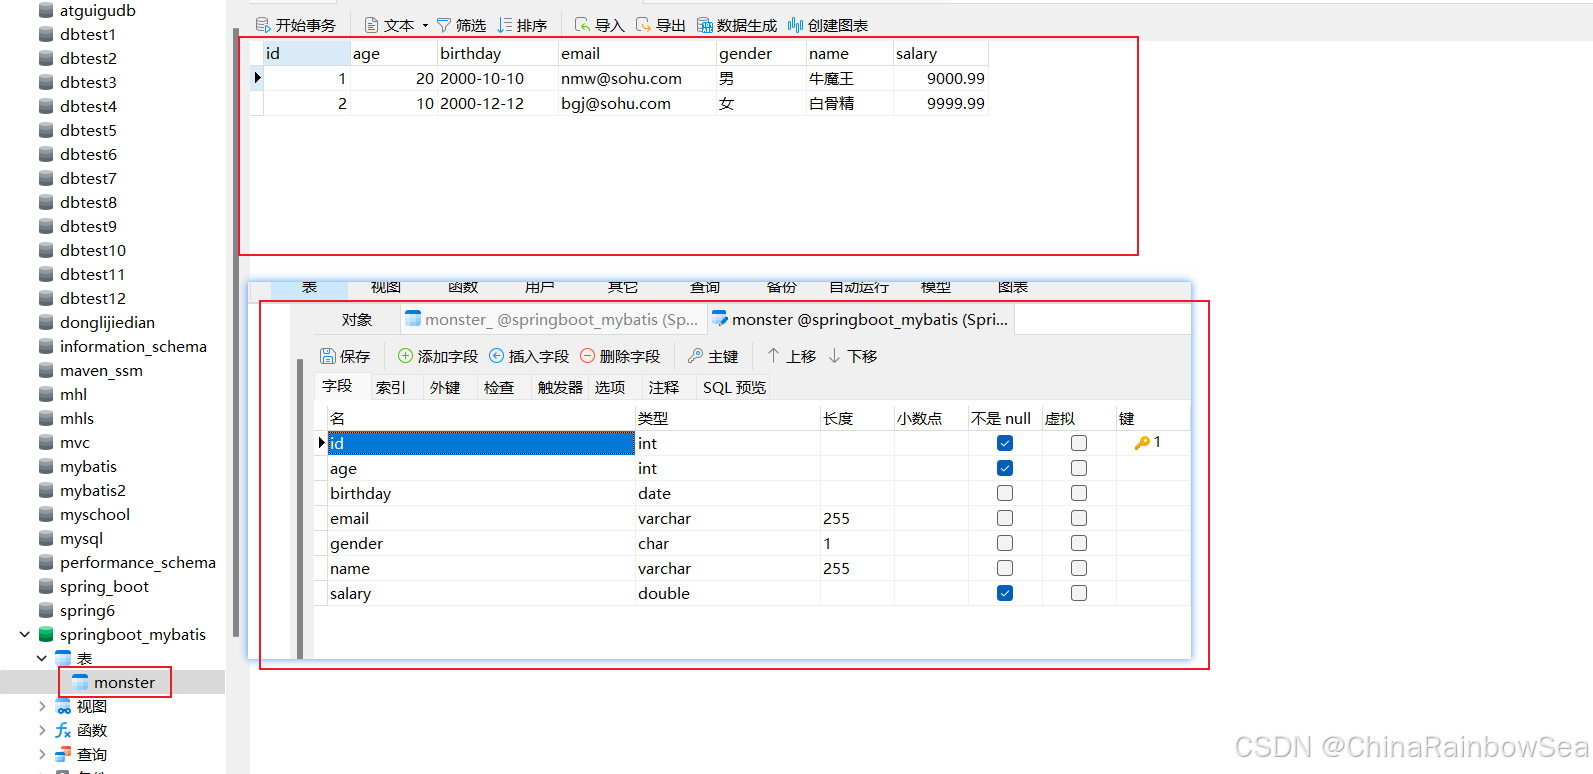The width and height of the screenshot is (1593, 774).
Task: Click the Import (导入) toolbar icon
Action: 582,25
